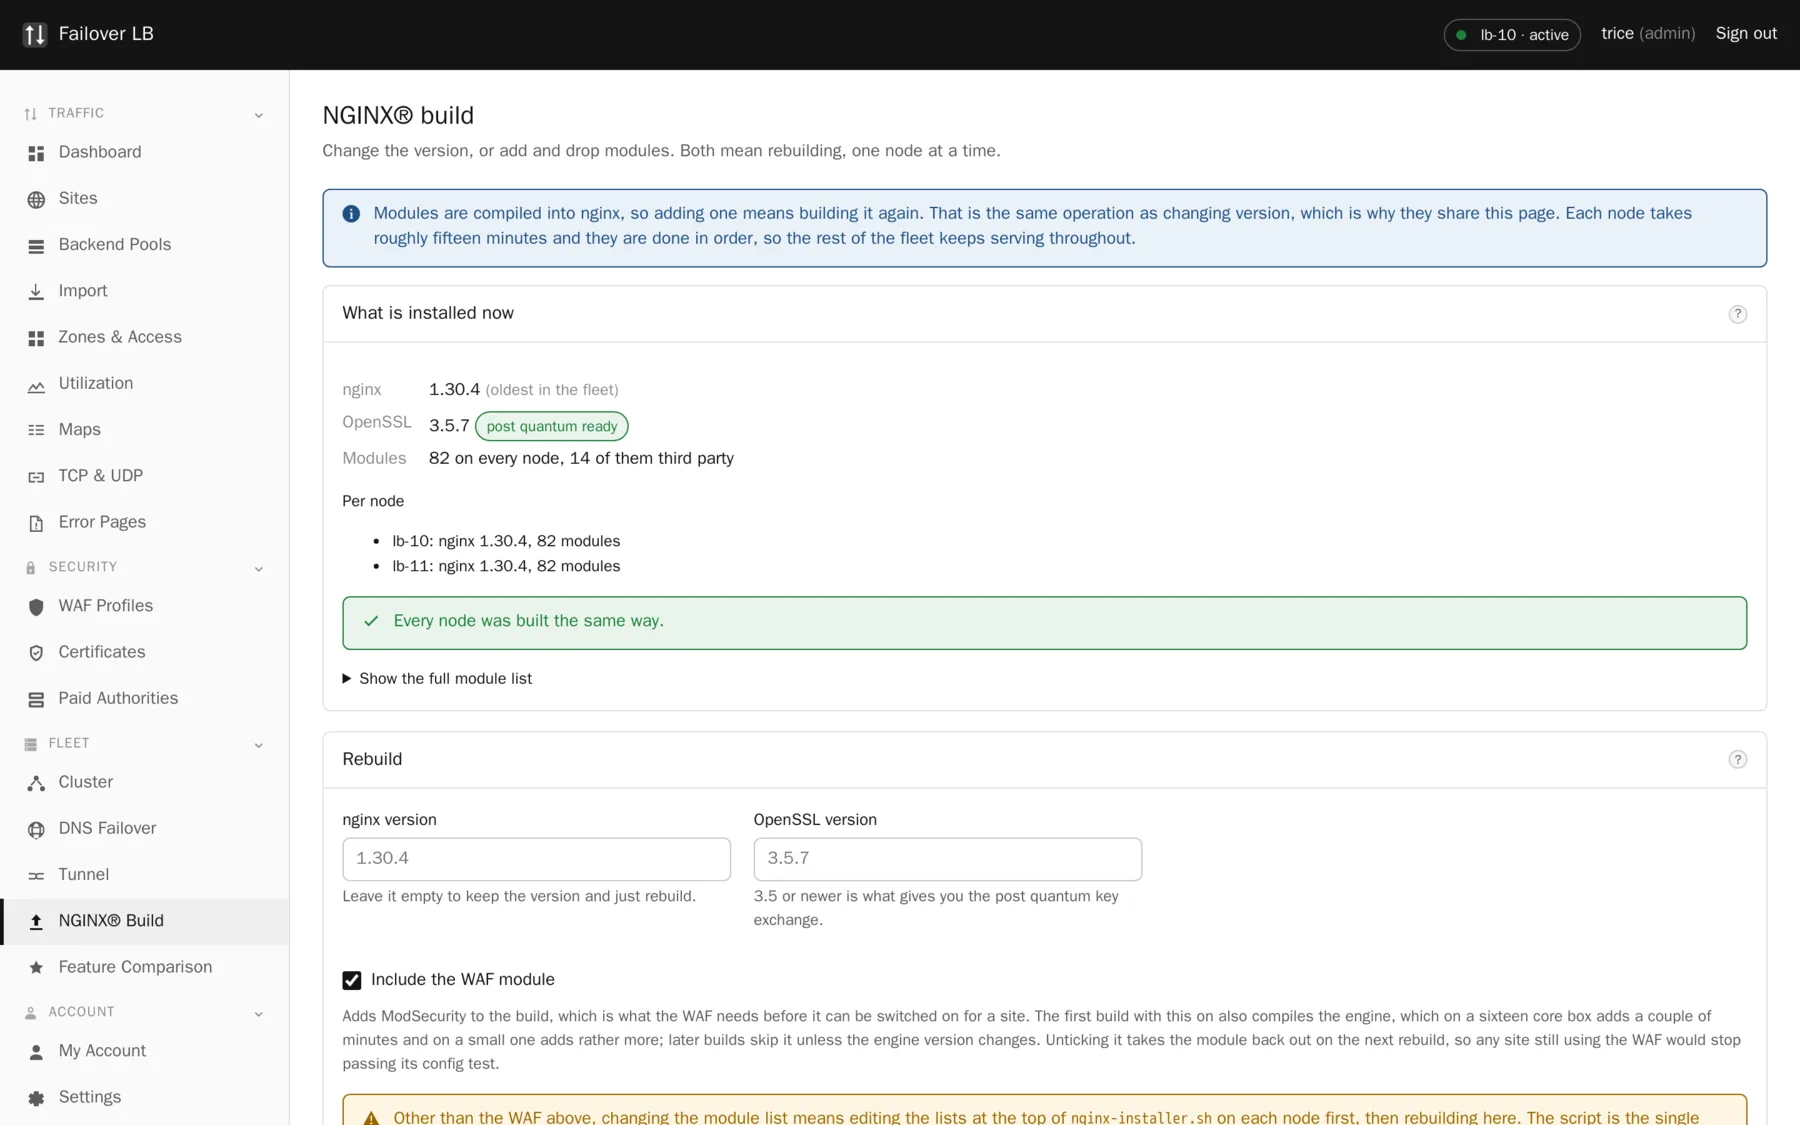Click the trice (admin) user label
1800x1125 pixels.
[x=1648, y=34]
